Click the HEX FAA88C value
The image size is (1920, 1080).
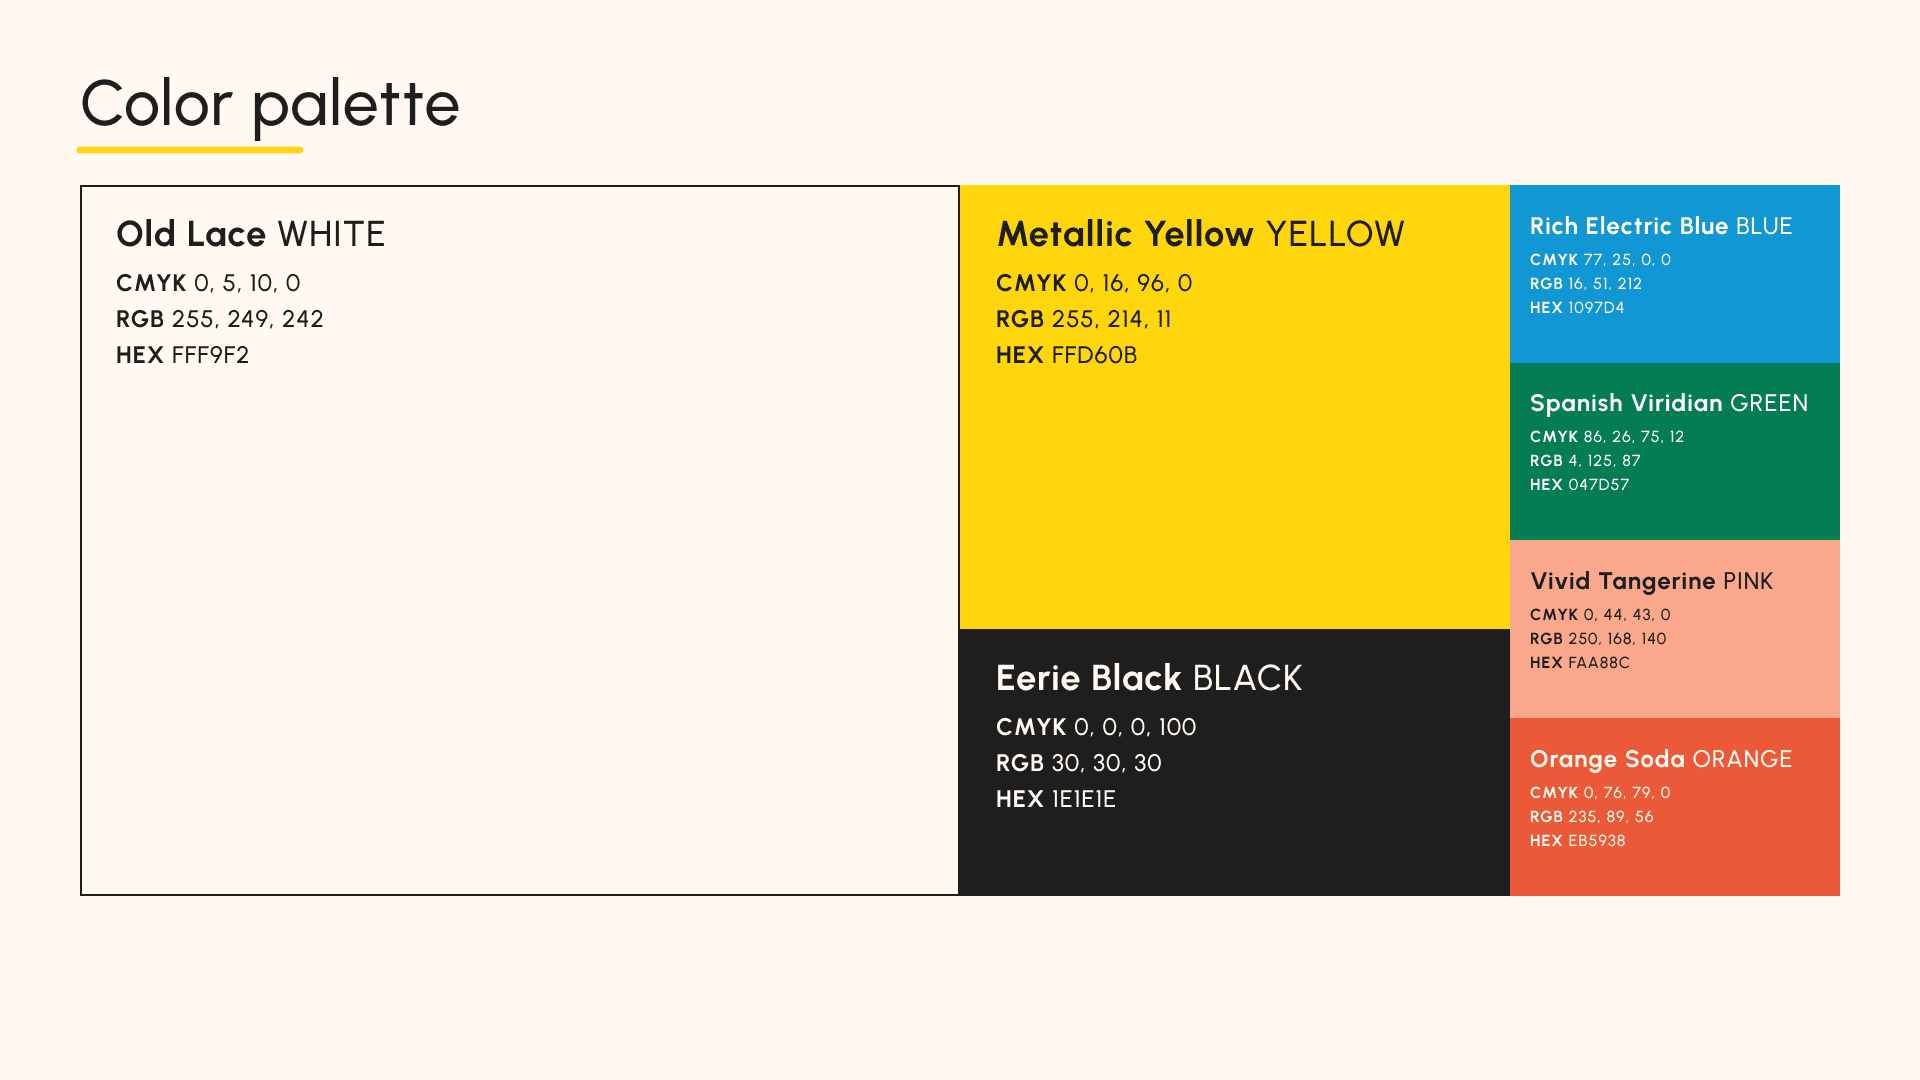pyautogui.click(x=1580, y=663)
